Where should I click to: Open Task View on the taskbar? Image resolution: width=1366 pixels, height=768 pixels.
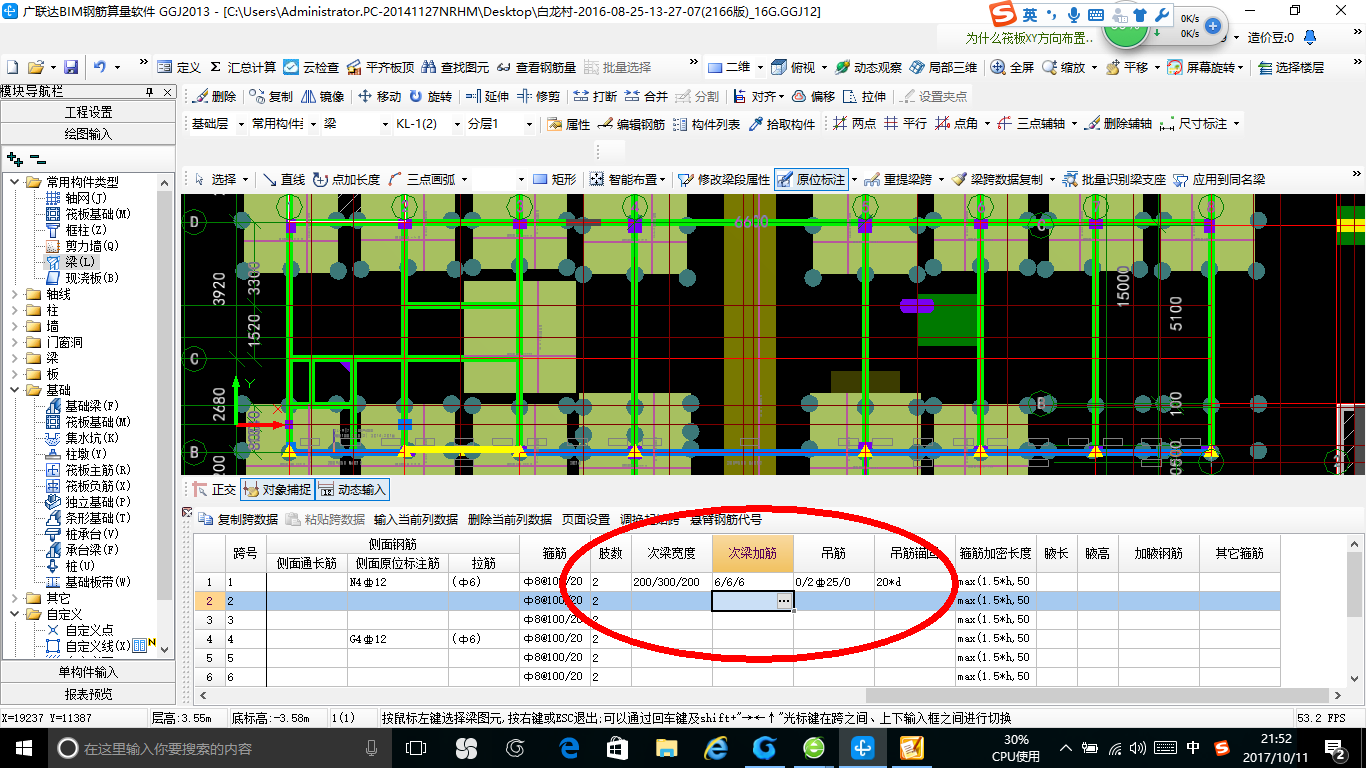click(x=416, y=748)
